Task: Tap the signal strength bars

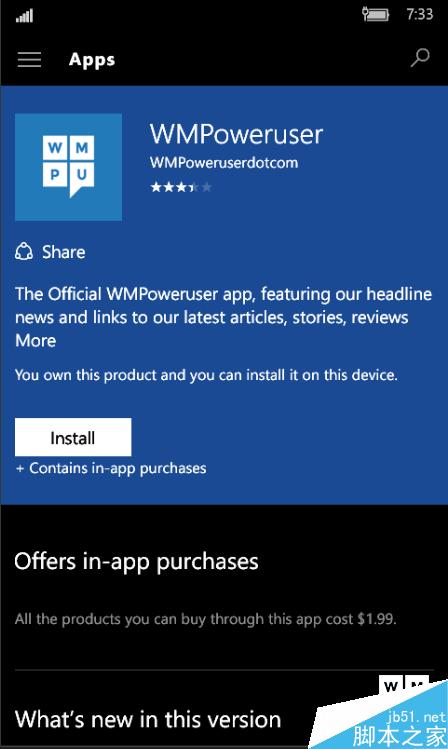Action: click(x=24, y=16)
